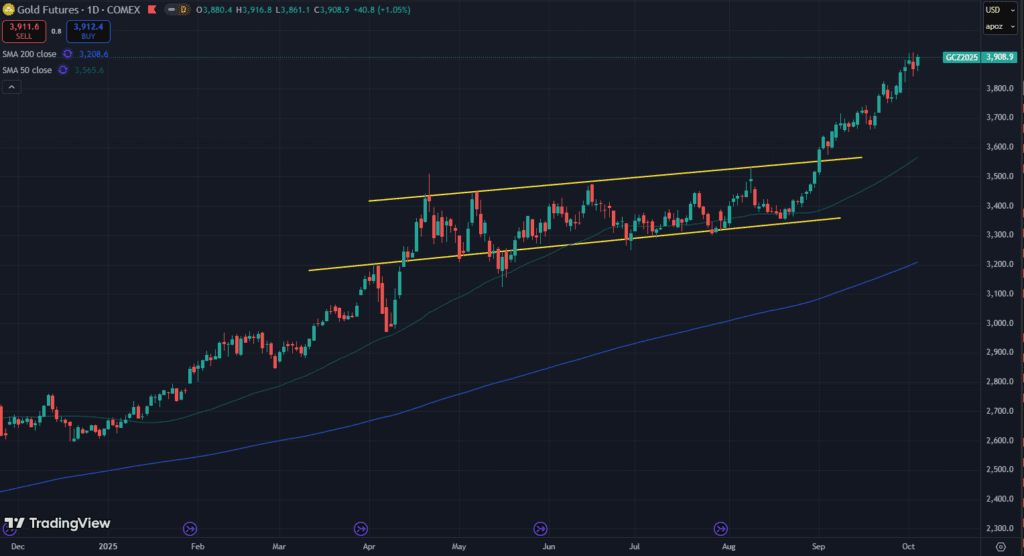Open the USD currency dropdown
This screenshot has height=556, width=1024.
click(x=993, y=10)
